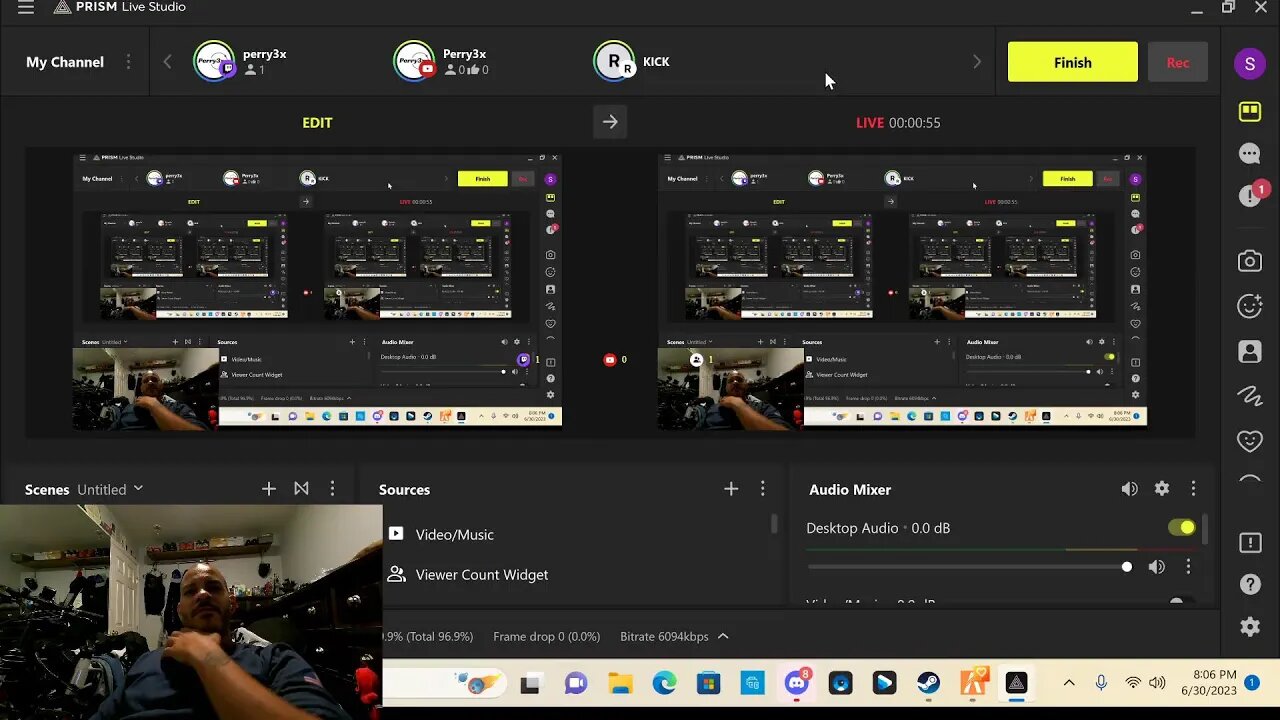Open the beauty effects smiley icon

1249,306
